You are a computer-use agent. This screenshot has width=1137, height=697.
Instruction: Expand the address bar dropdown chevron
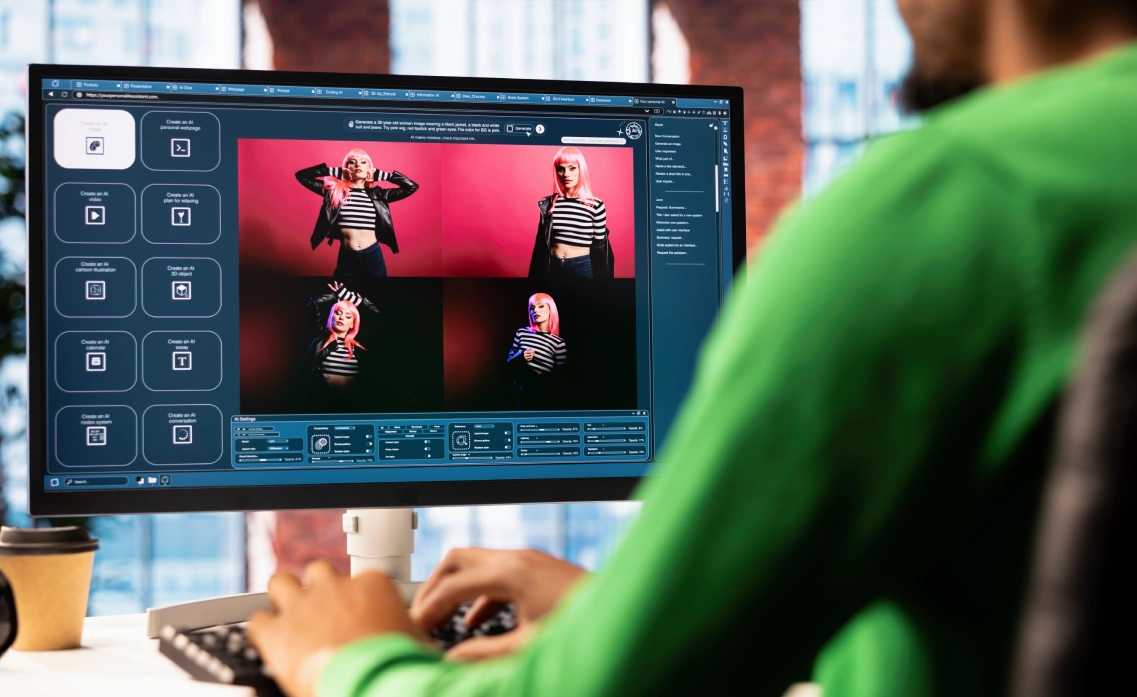coord(647,111)
